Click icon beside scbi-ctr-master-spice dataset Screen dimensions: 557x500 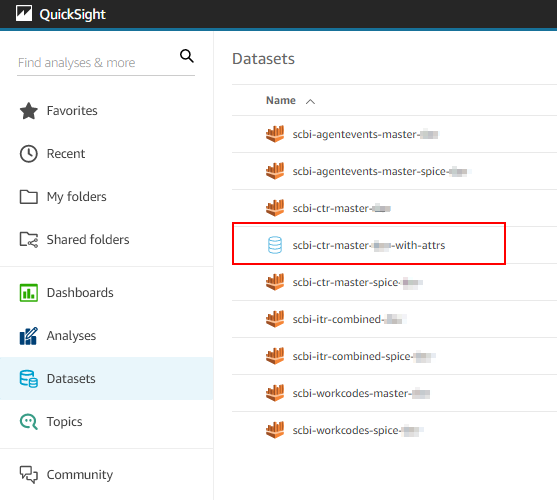[275, 282]
